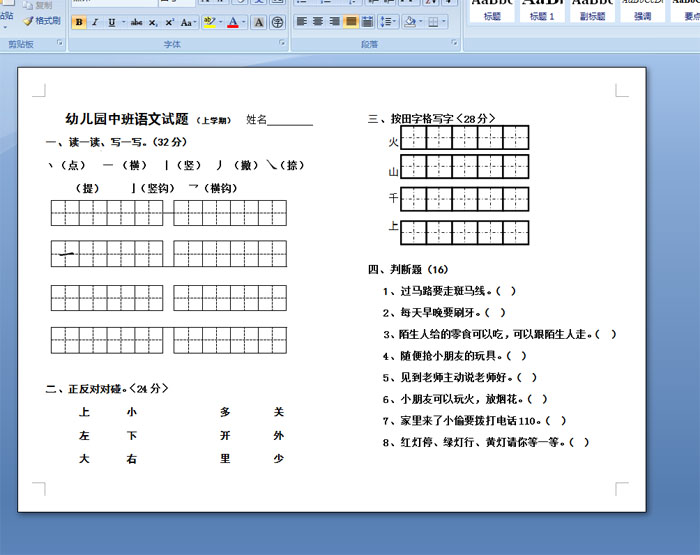Image resolution: width=700 pixels, height=555 pixels.
Task: Apply subscript formatting
Action: click(153, 22)
